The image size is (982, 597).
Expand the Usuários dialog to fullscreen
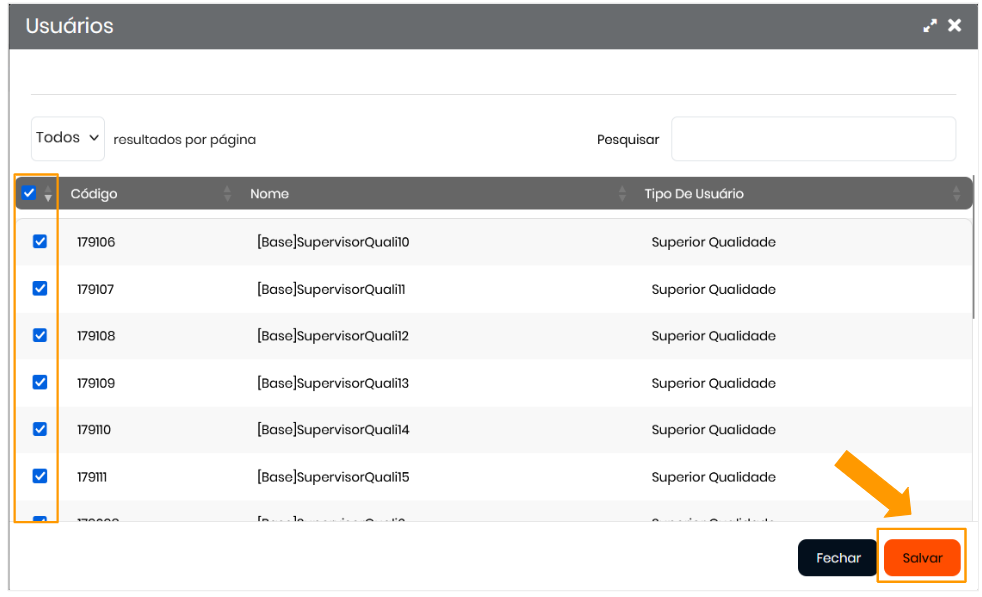[930, 26]
